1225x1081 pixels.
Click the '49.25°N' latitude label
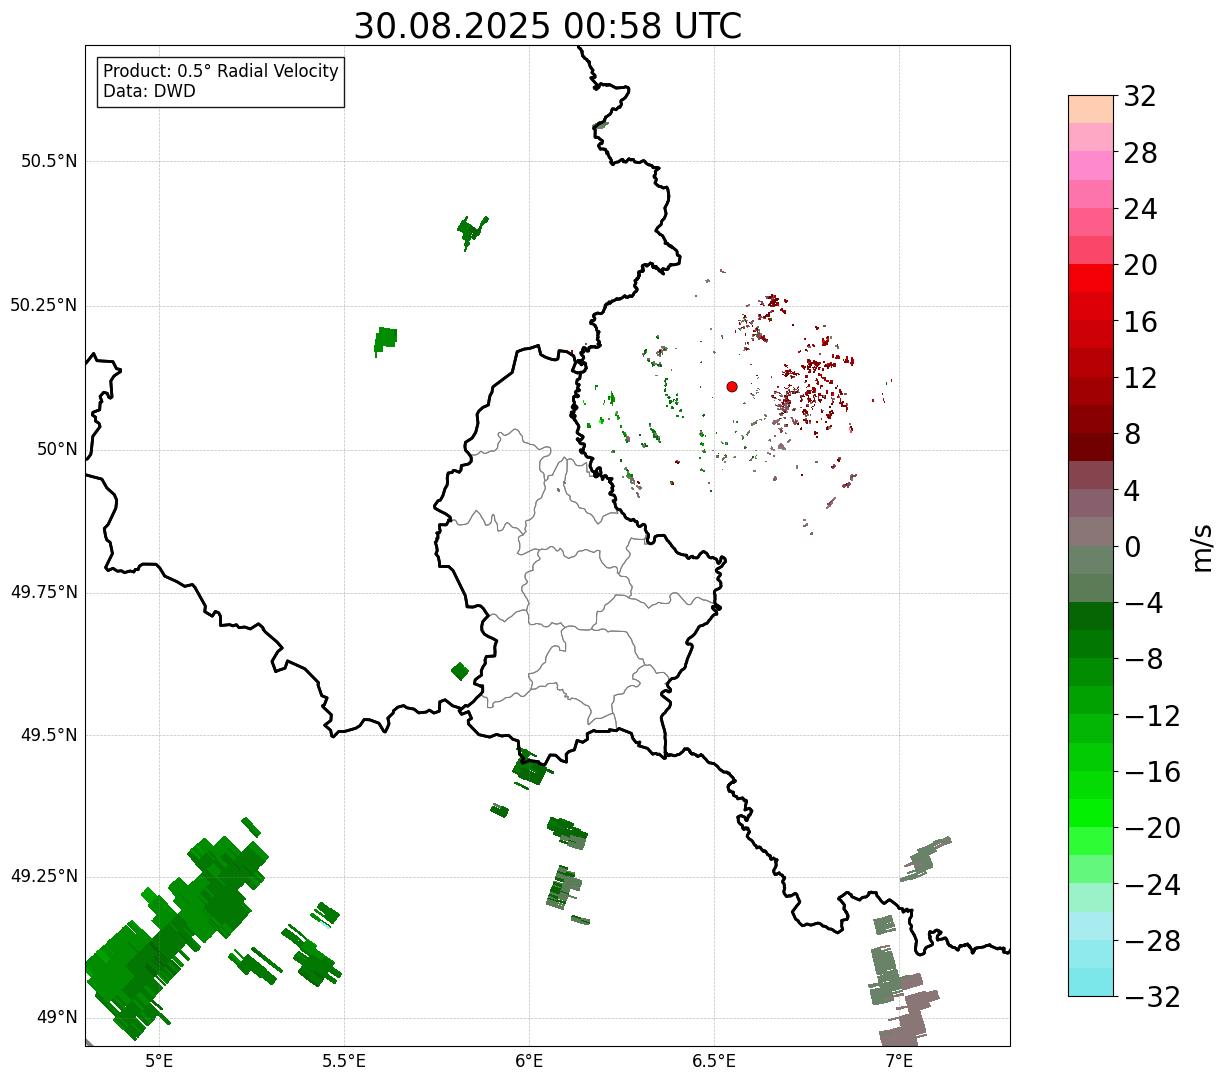click(x=44, y=877)
